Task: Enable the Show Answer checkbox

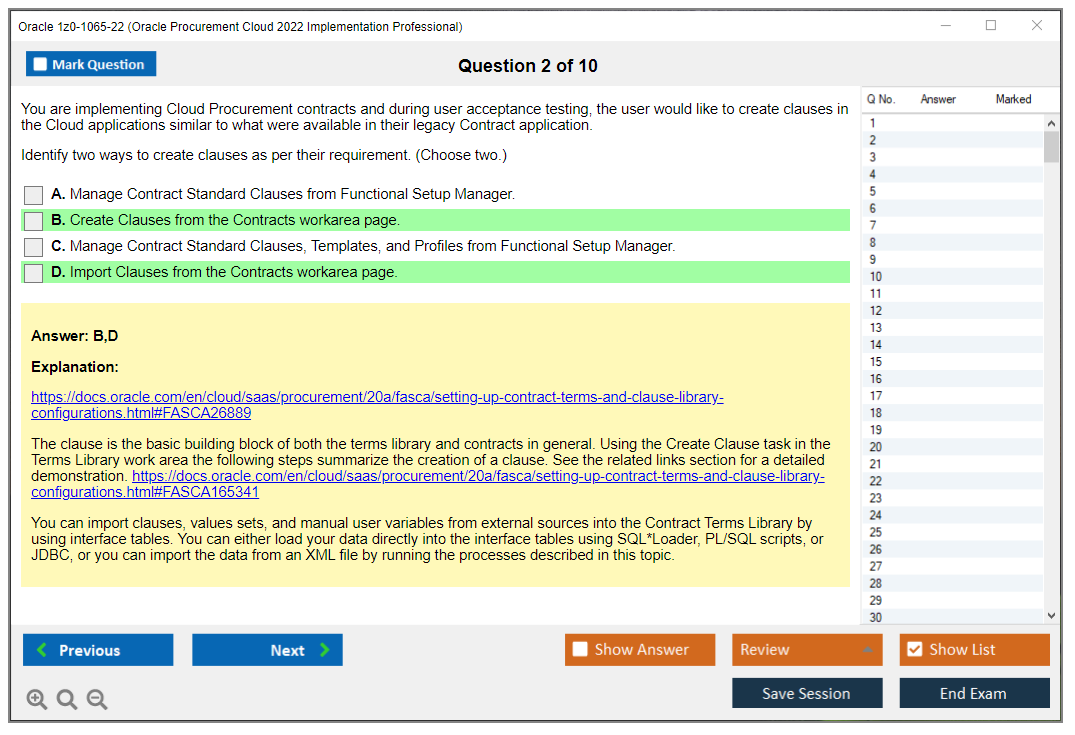Action: [580, 650]
